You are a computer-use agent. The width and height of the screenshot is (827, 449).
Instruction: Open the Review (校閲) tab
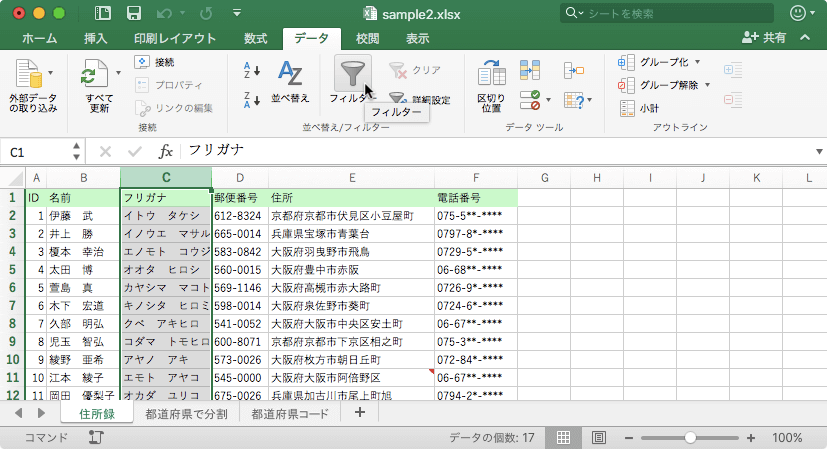(x=367, y=39)
